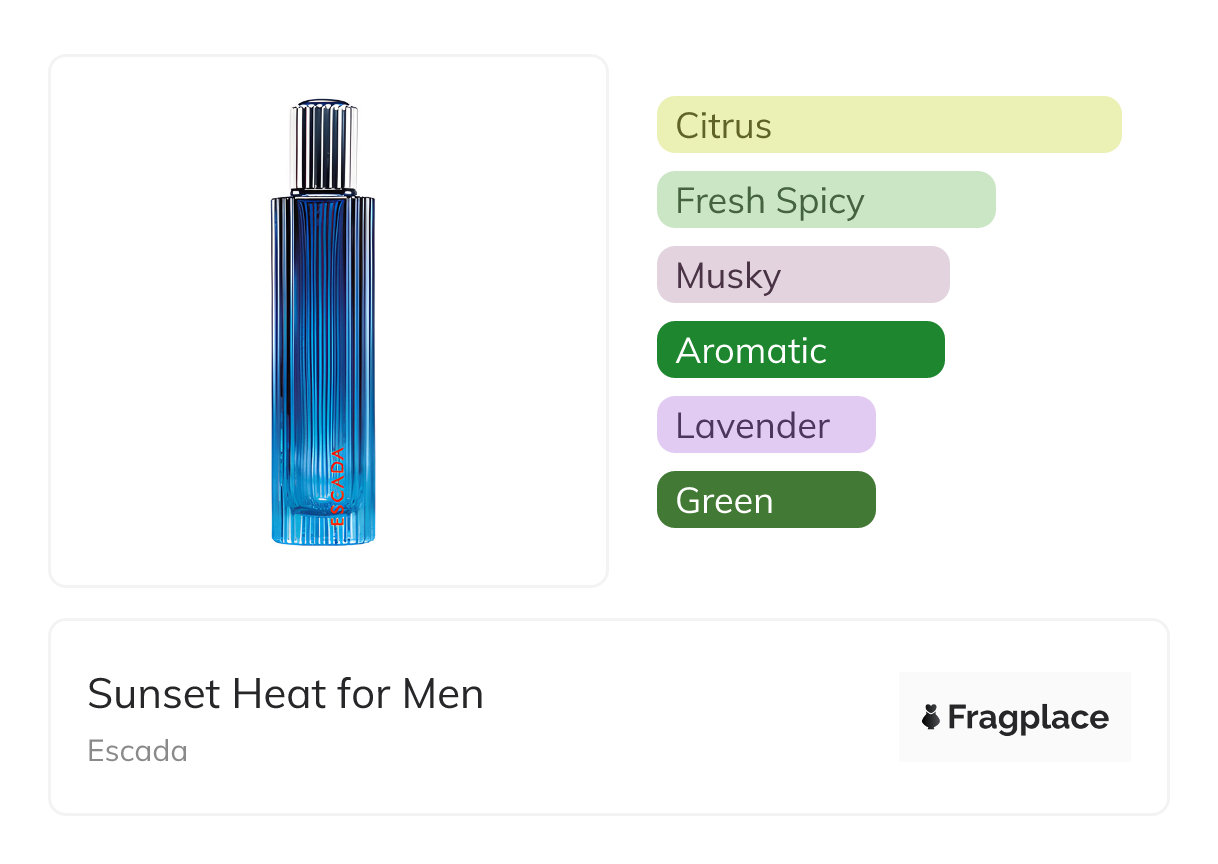1218x864 pixels.
Task: Click the word Men in the title
Action: point(443,694)
